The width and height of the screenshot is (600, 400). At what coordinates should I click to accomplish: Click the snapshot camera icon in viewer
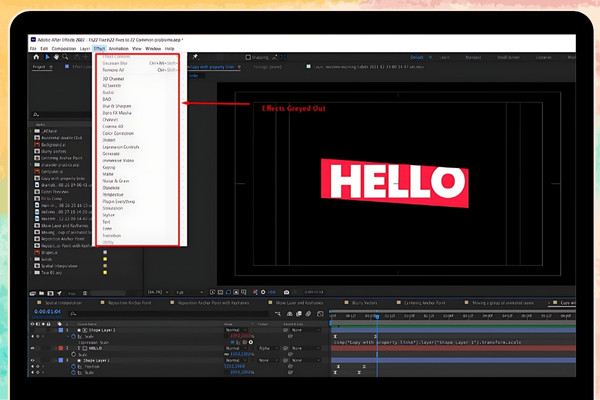[x=286, y=292]
